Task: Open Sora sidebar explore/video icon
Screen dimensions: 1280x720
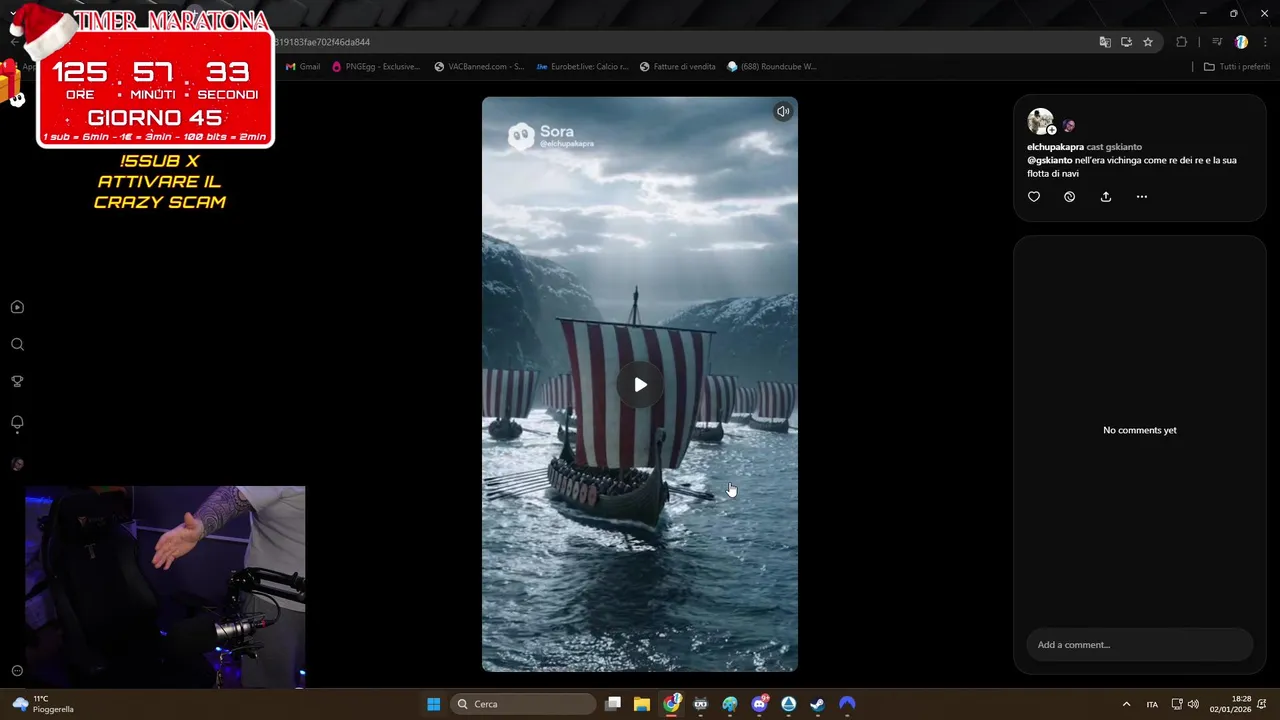Action: click(x=17, y=307)
